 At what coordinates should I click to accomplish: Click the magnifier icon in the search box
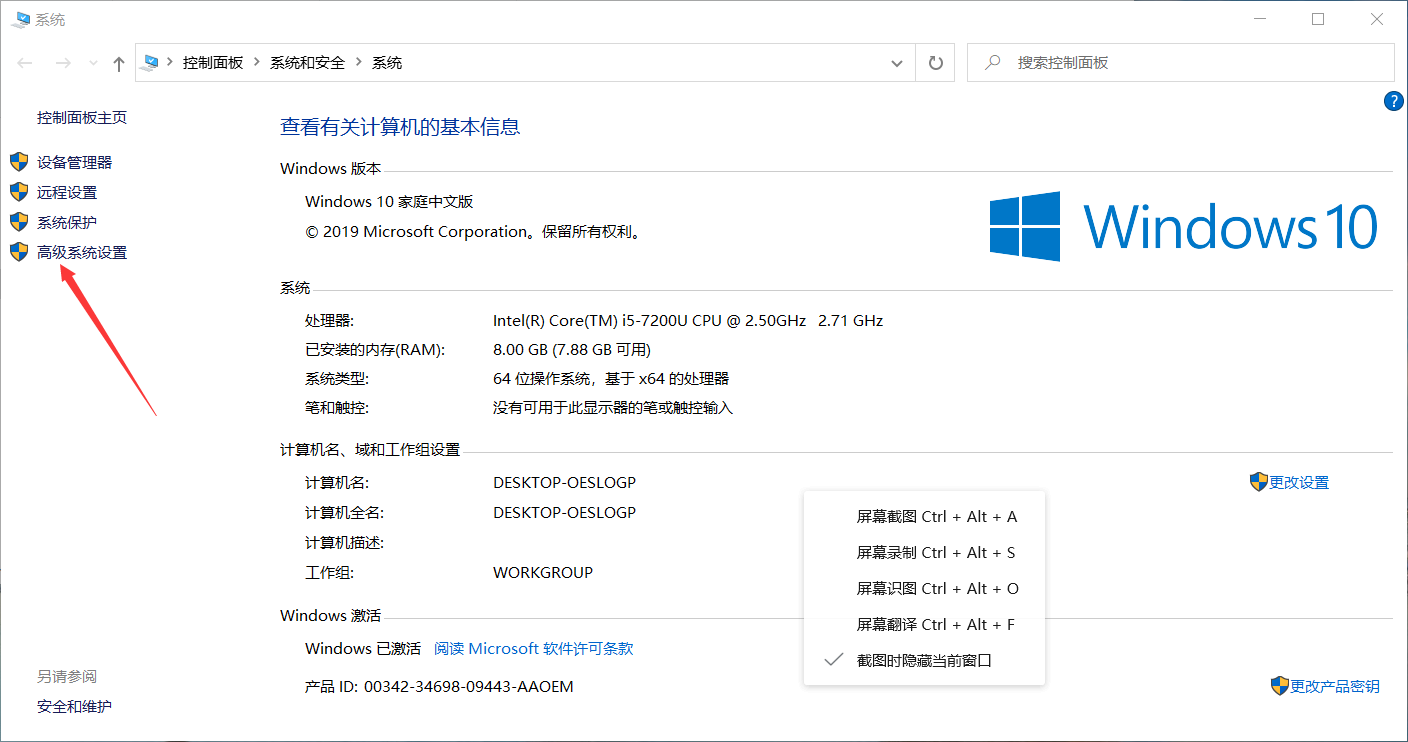click(993, 63)
